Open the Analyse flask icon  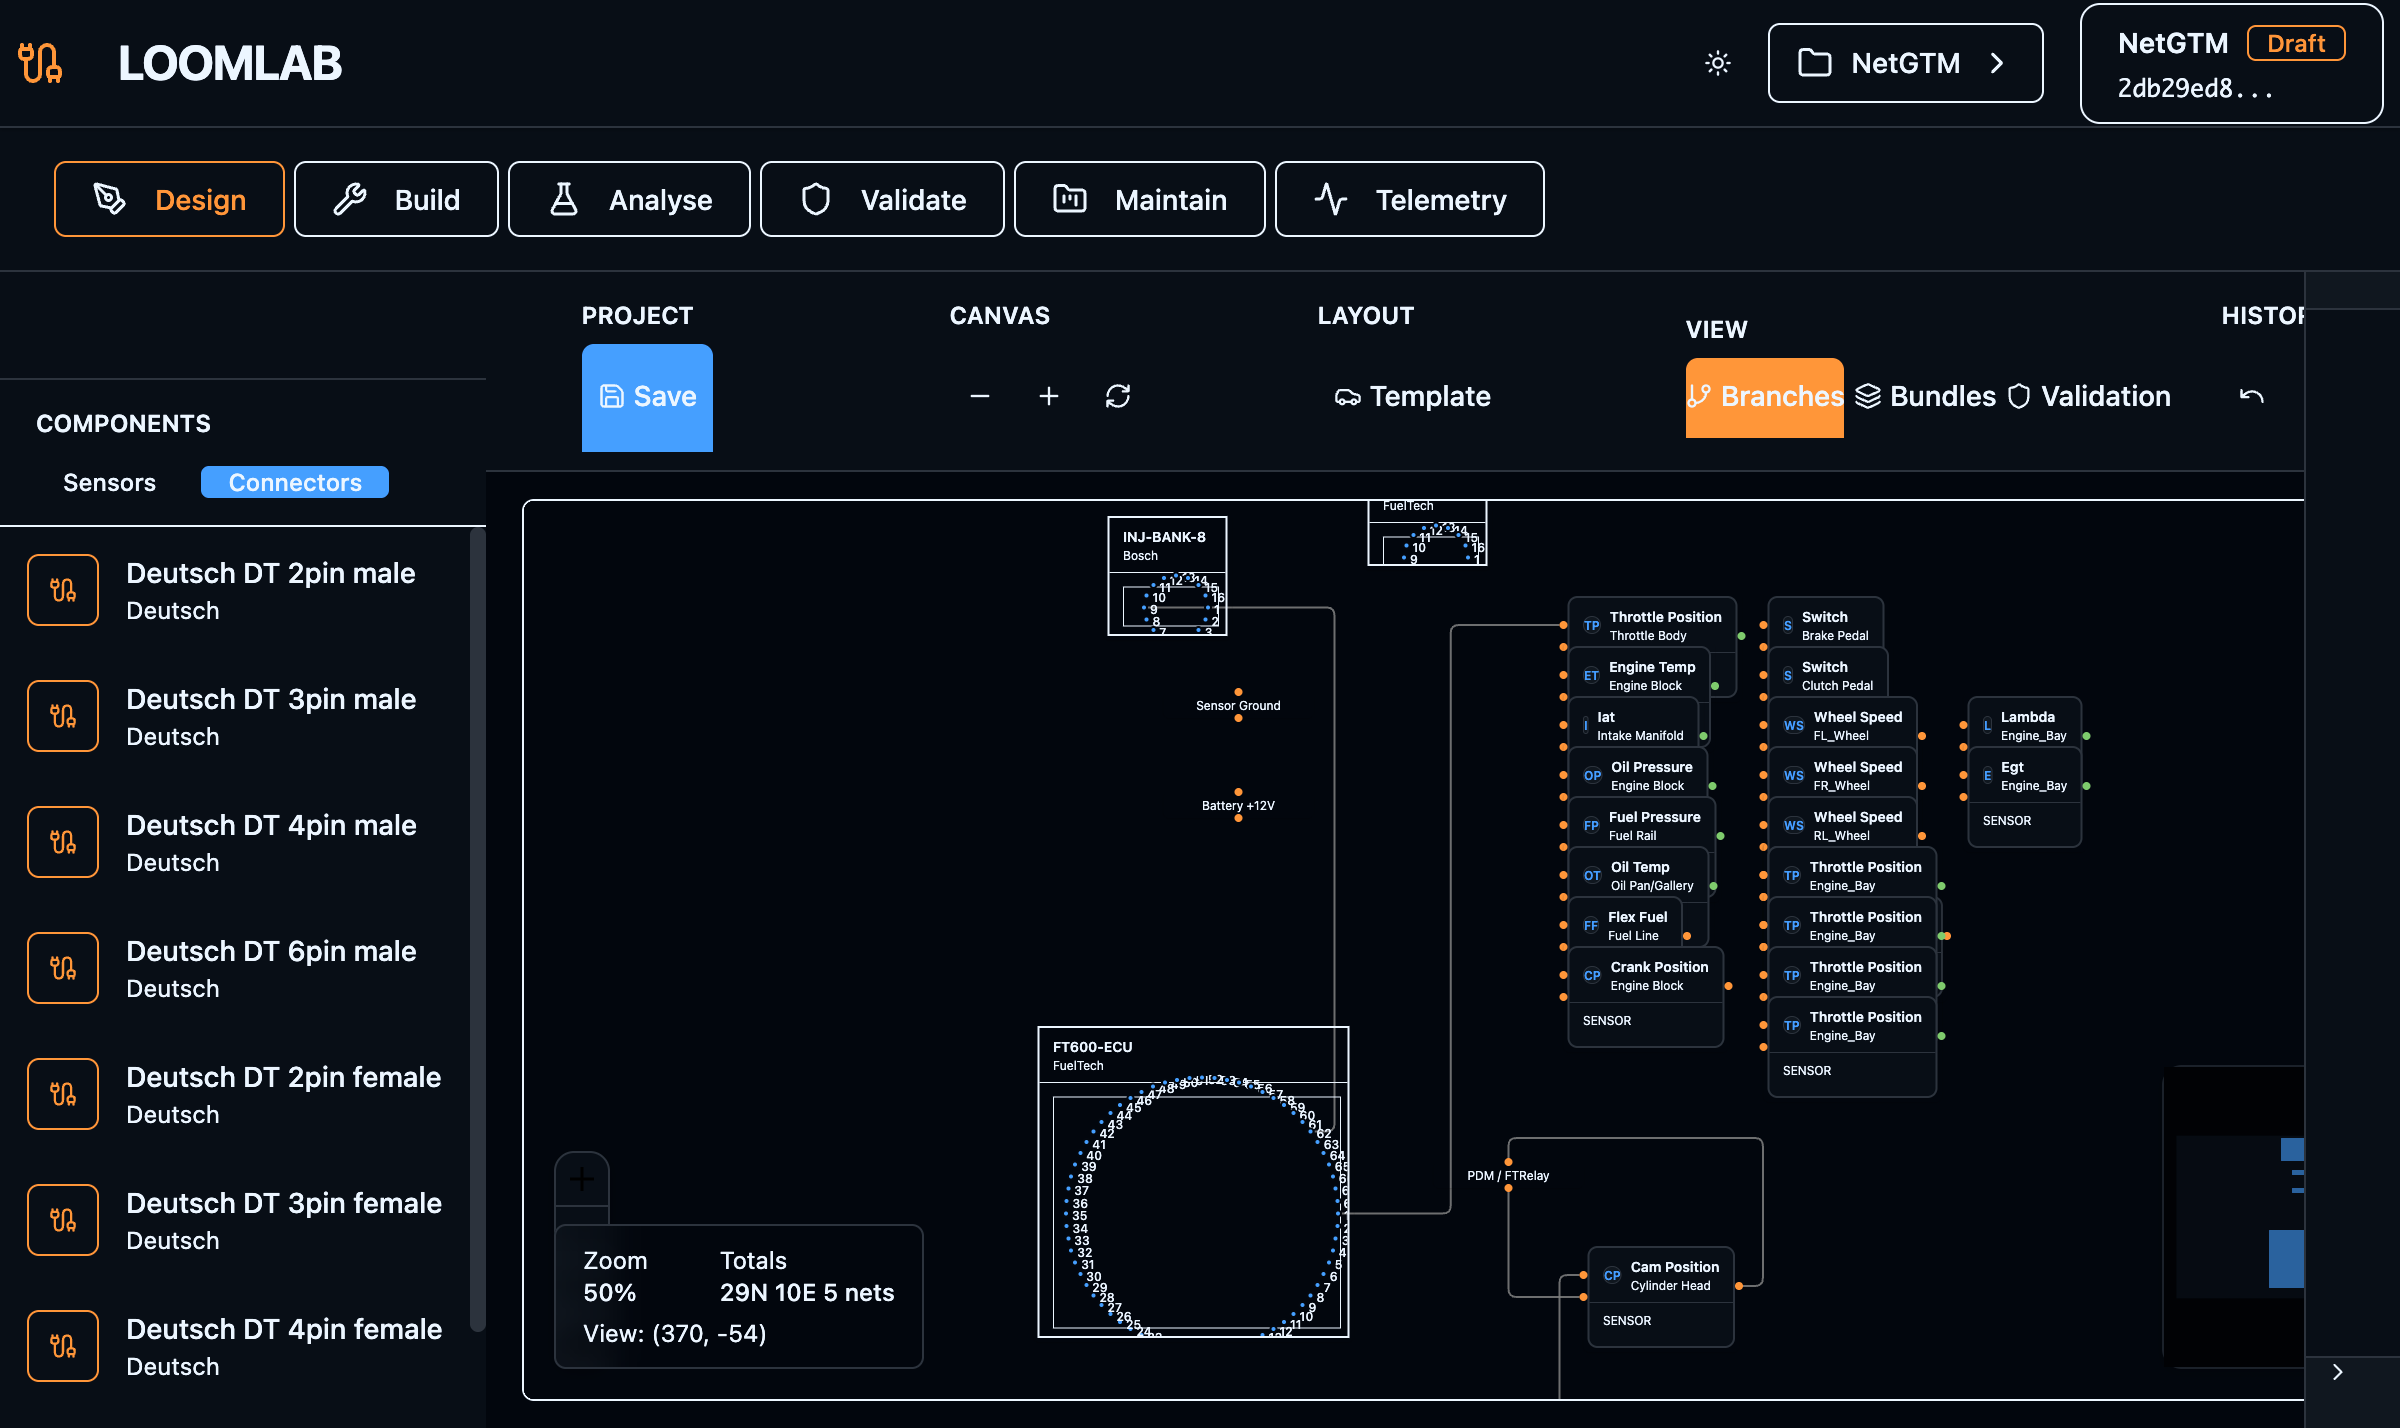[566, 199]
